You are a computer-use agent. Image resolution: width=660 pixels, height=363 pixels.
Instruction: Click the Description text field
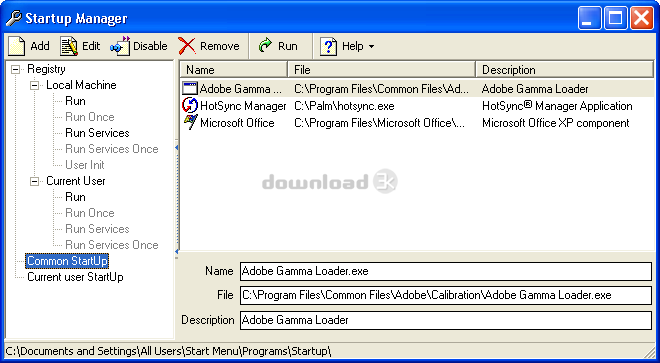pos(446,320)
